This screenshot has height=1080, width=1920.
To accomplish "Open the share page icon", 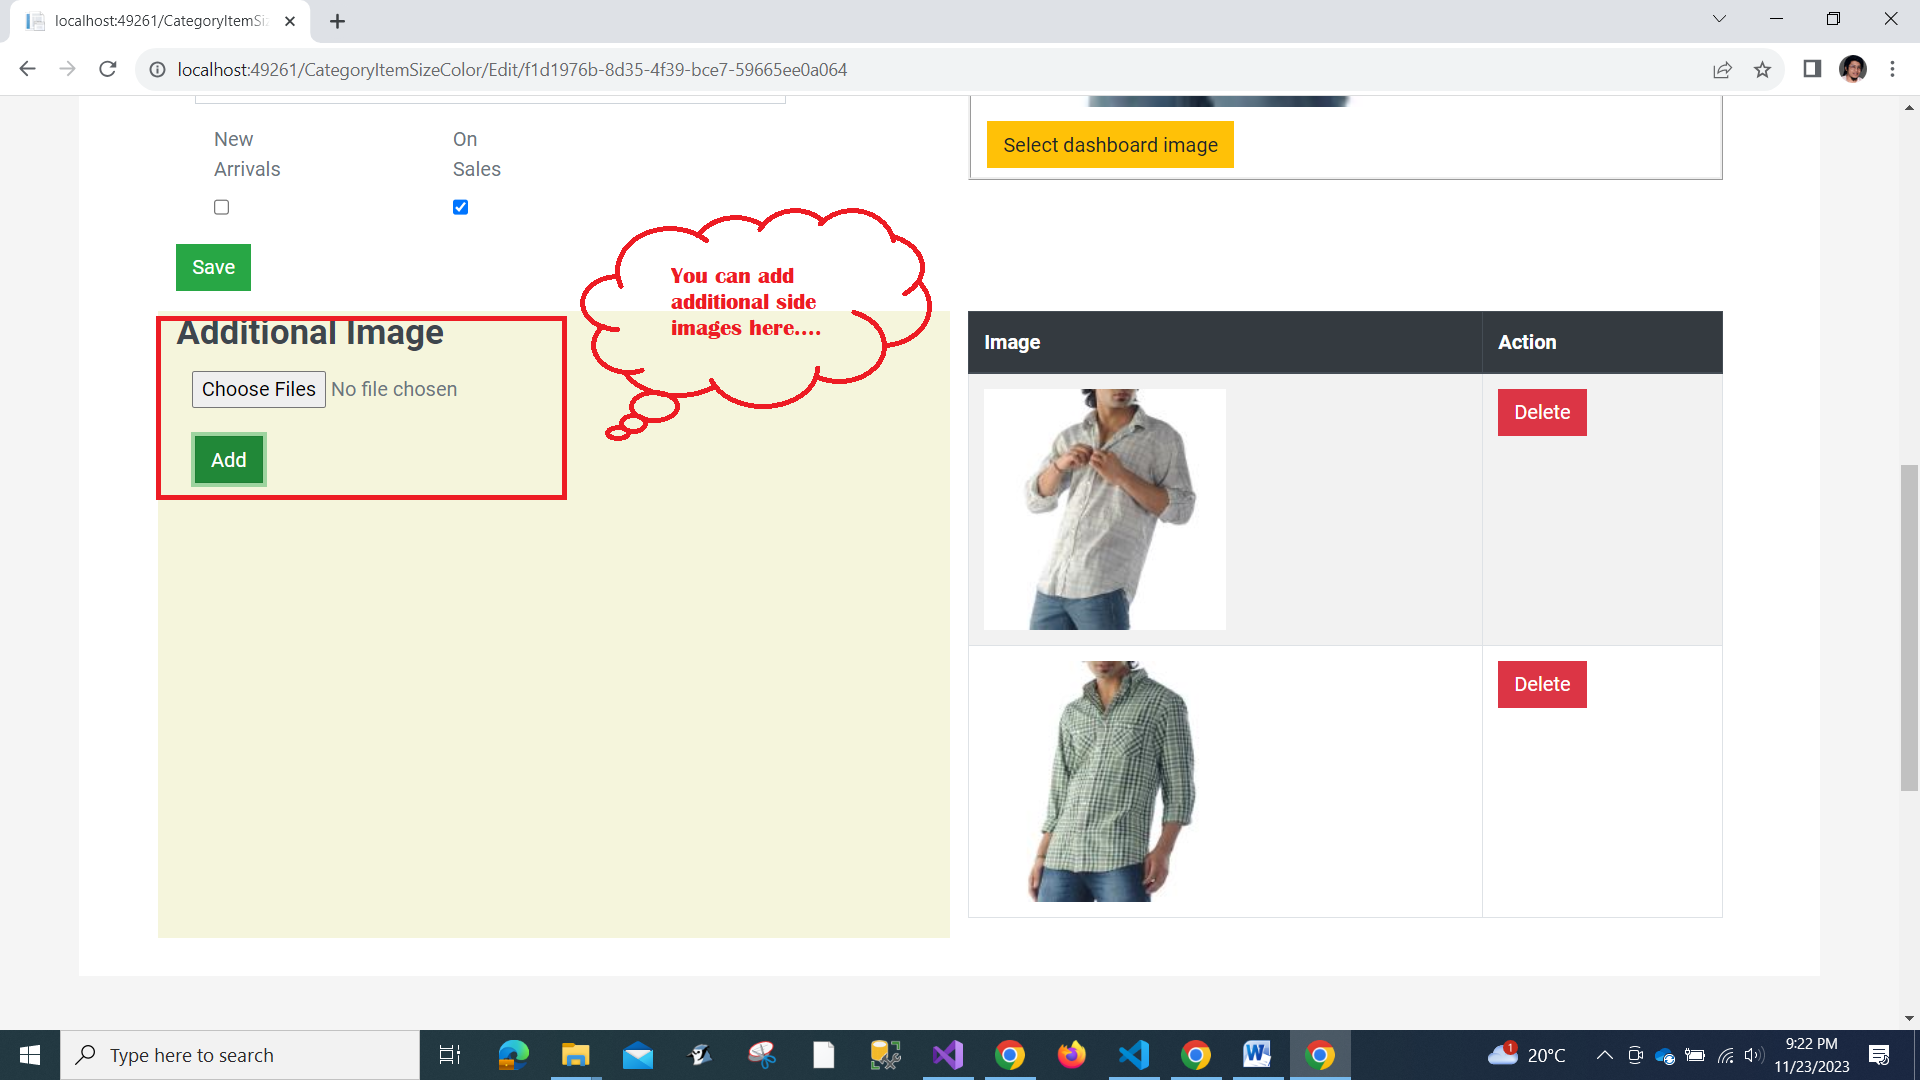I will (x=1722, y=69).
